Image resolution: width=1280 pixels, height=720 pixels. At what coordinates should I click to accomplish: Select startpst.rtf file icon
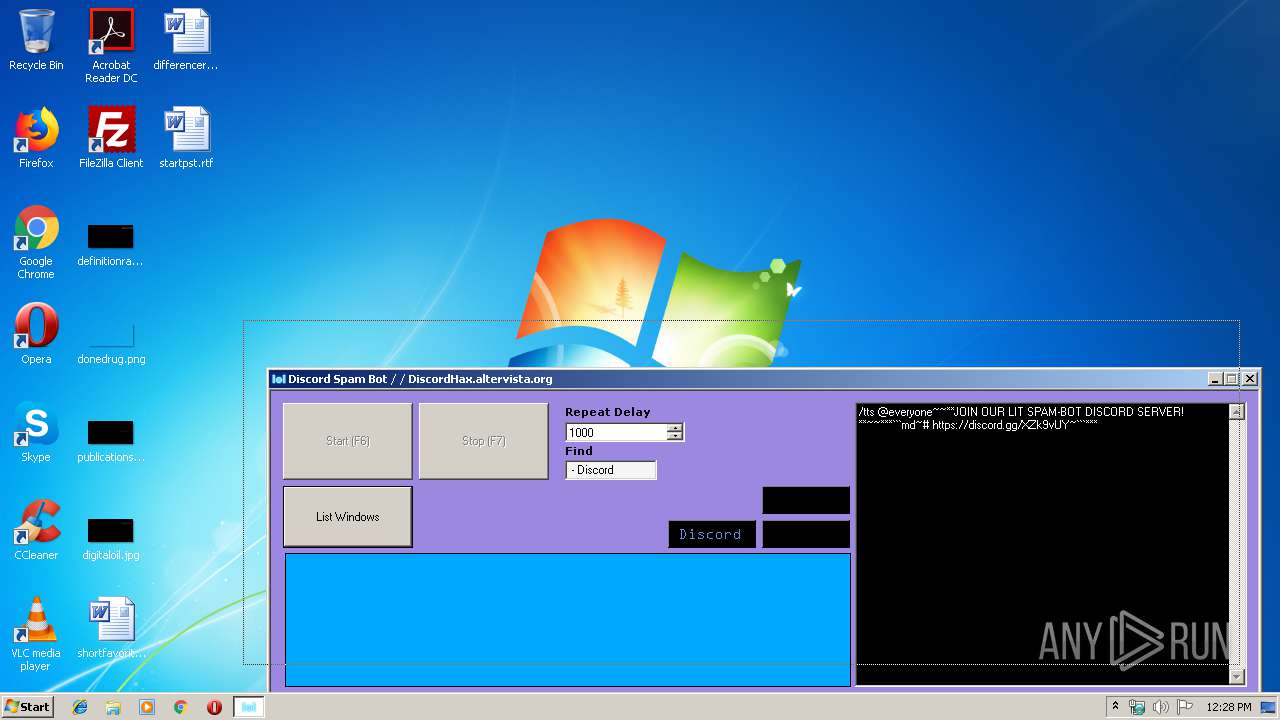[x=186, y=138]
